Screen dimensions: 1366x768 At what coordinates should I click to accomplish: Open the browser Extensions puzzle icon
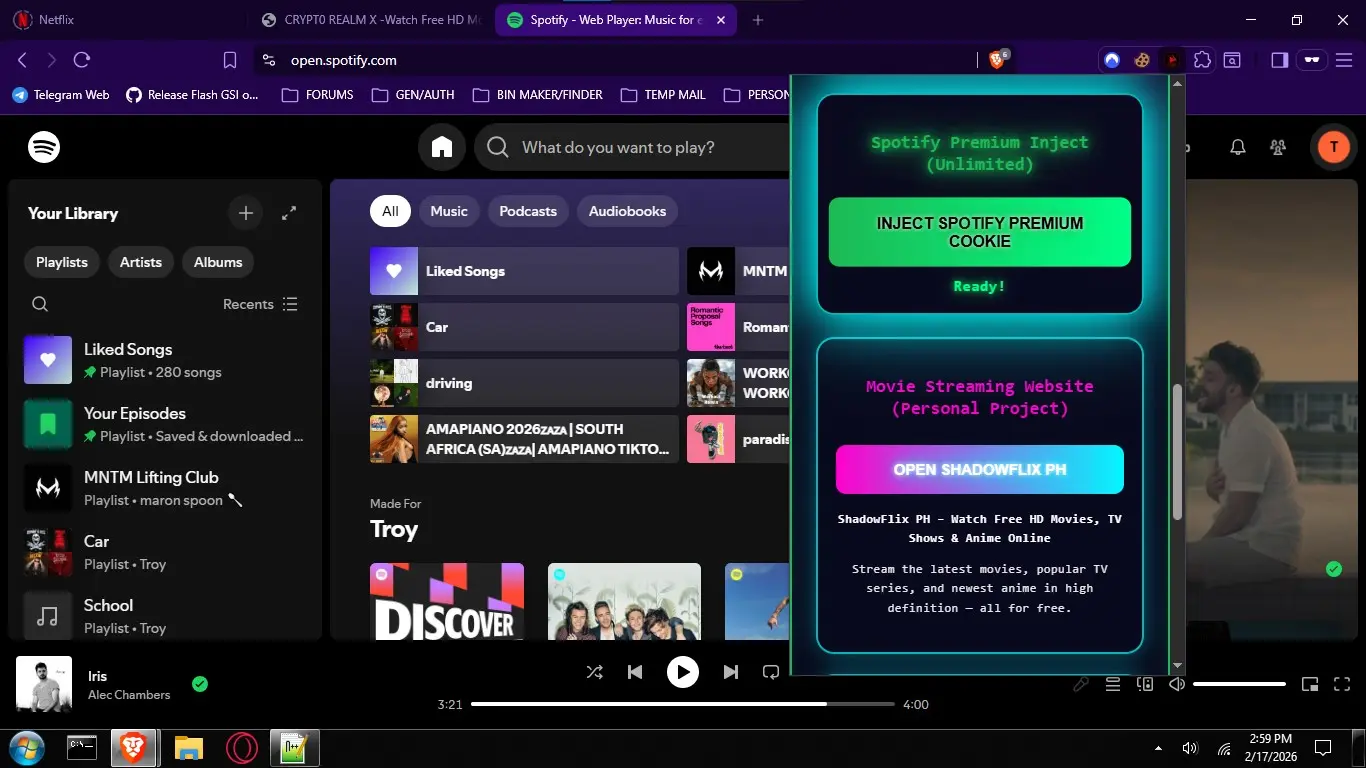click(1202, 60)
